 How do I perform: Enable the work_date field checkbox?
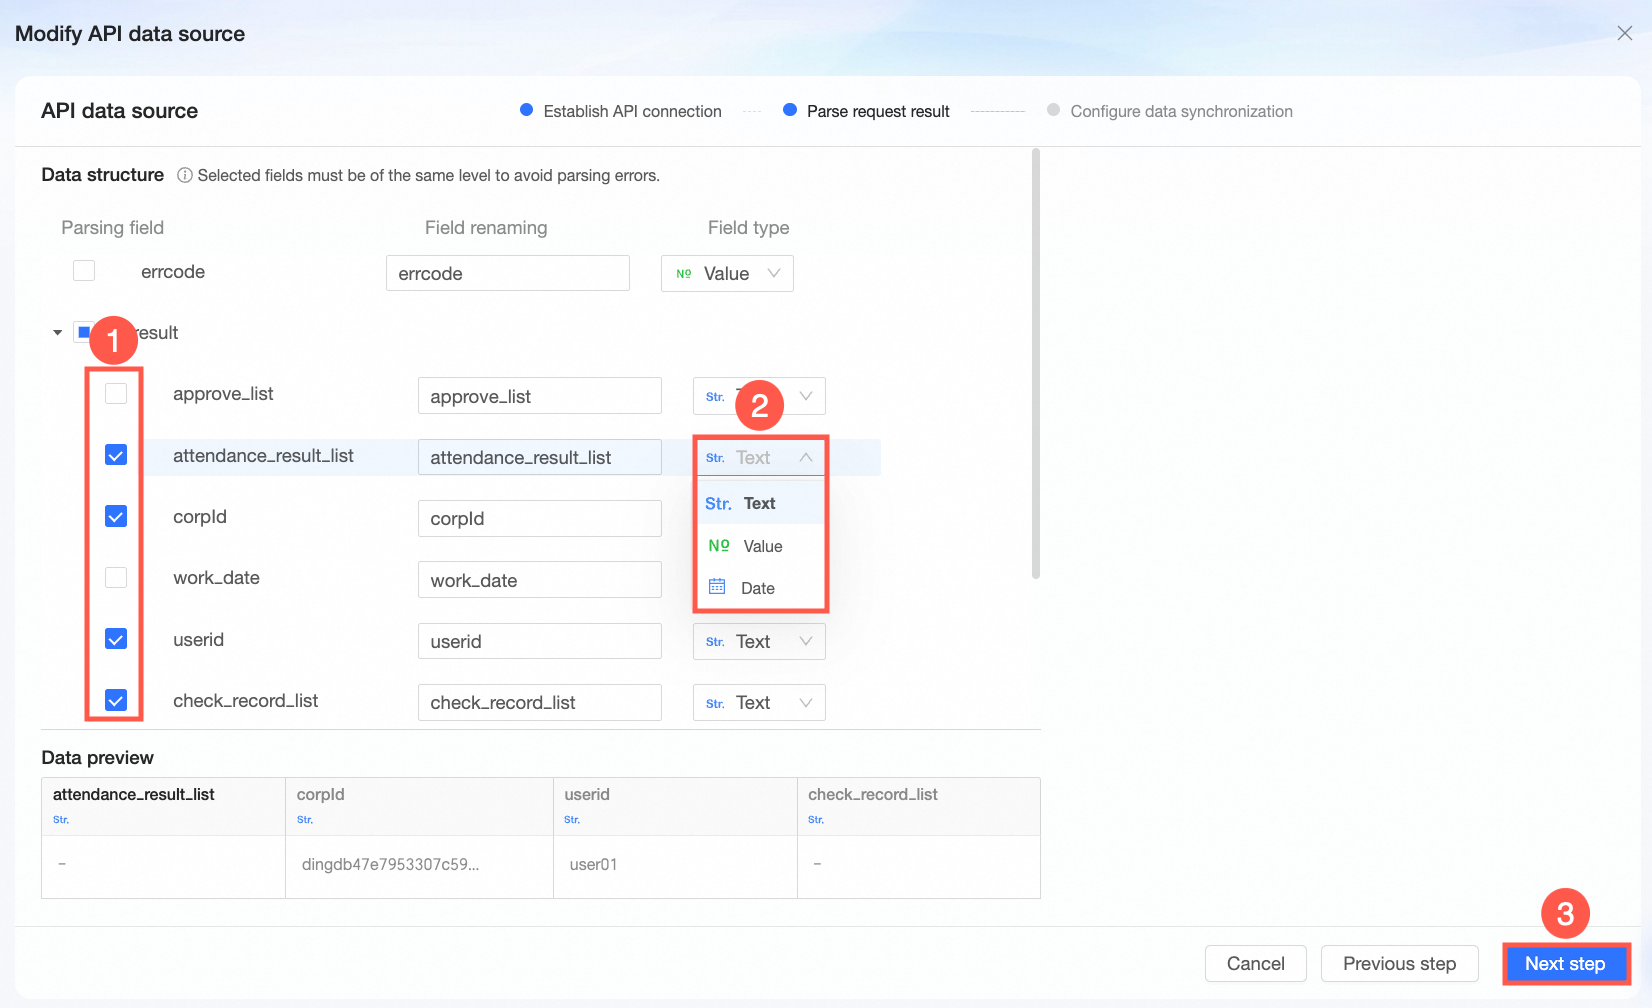[116, 577]
